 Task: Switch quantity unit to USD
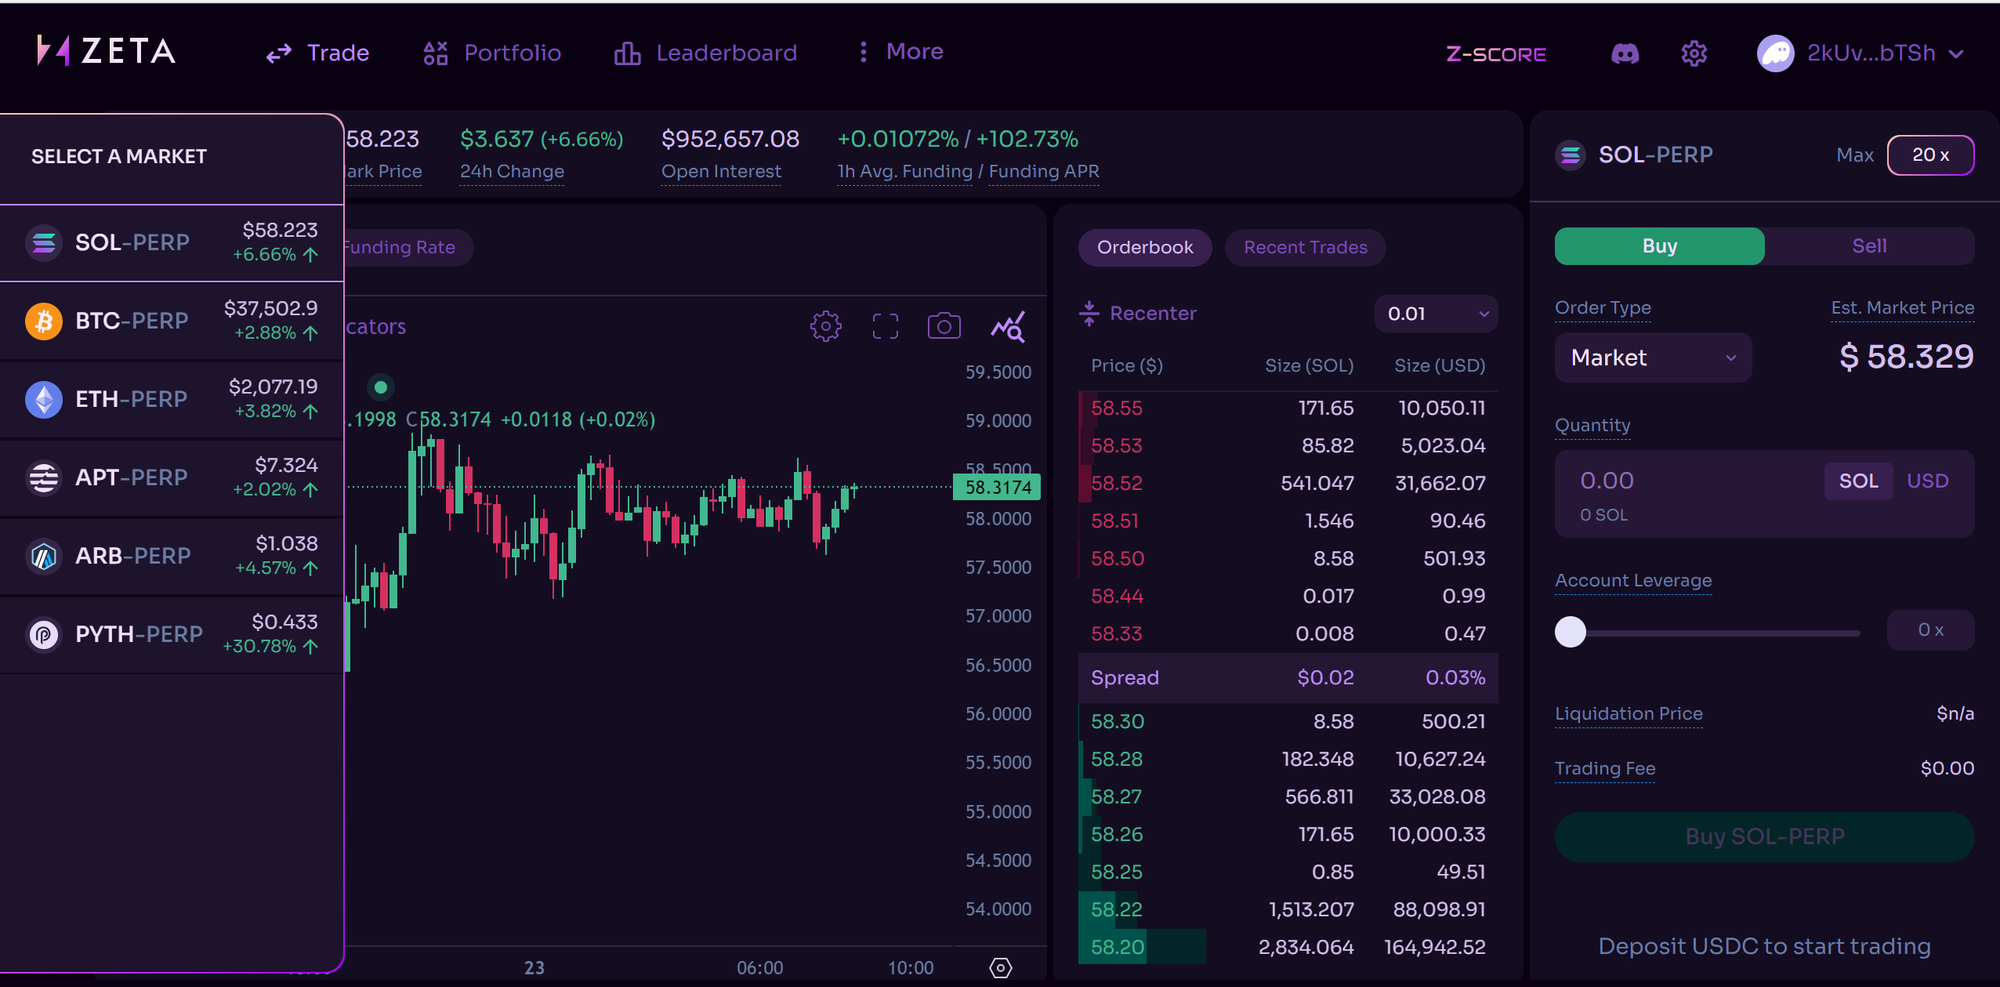pos(1928,481)
